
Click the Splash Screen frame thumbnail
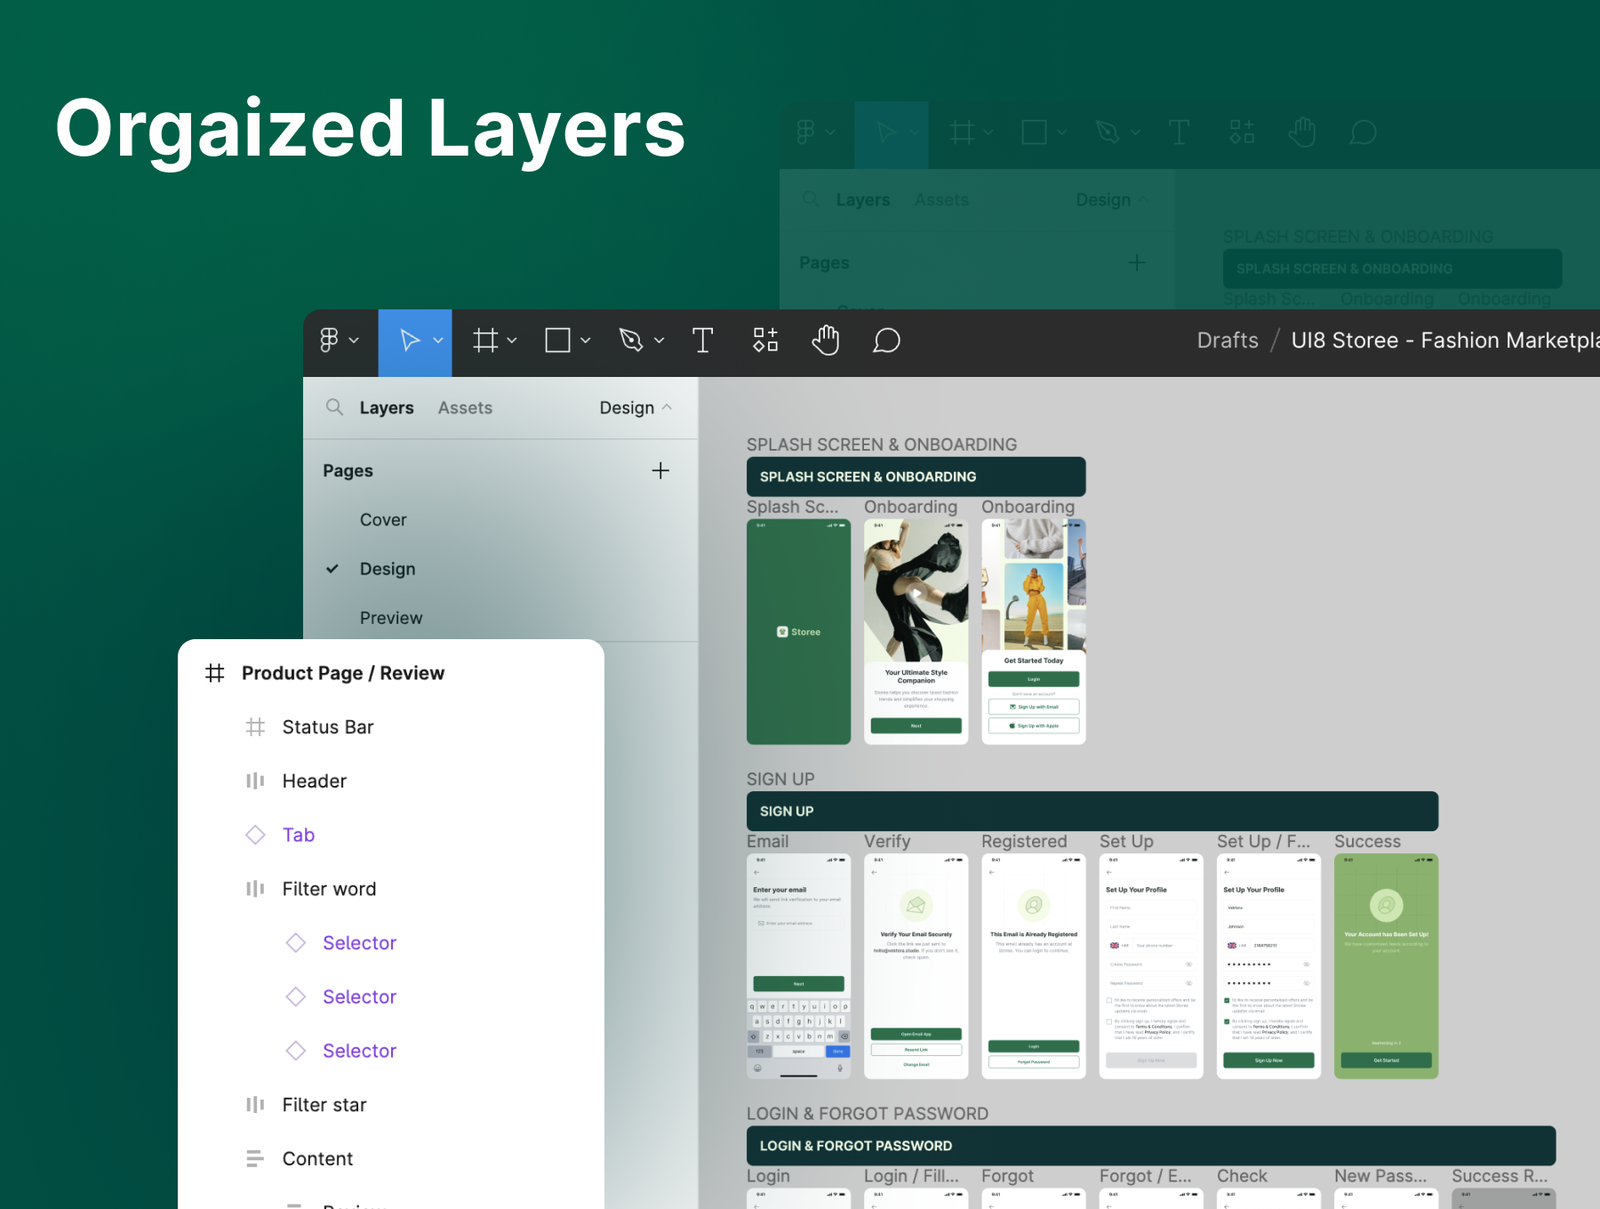click(x=798, y=632)
